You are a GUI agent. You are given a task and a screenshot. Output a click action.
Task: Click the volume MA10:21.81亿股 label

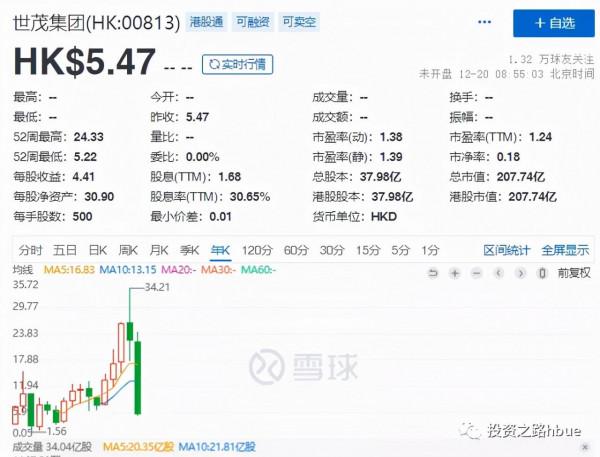coord(217,447)
